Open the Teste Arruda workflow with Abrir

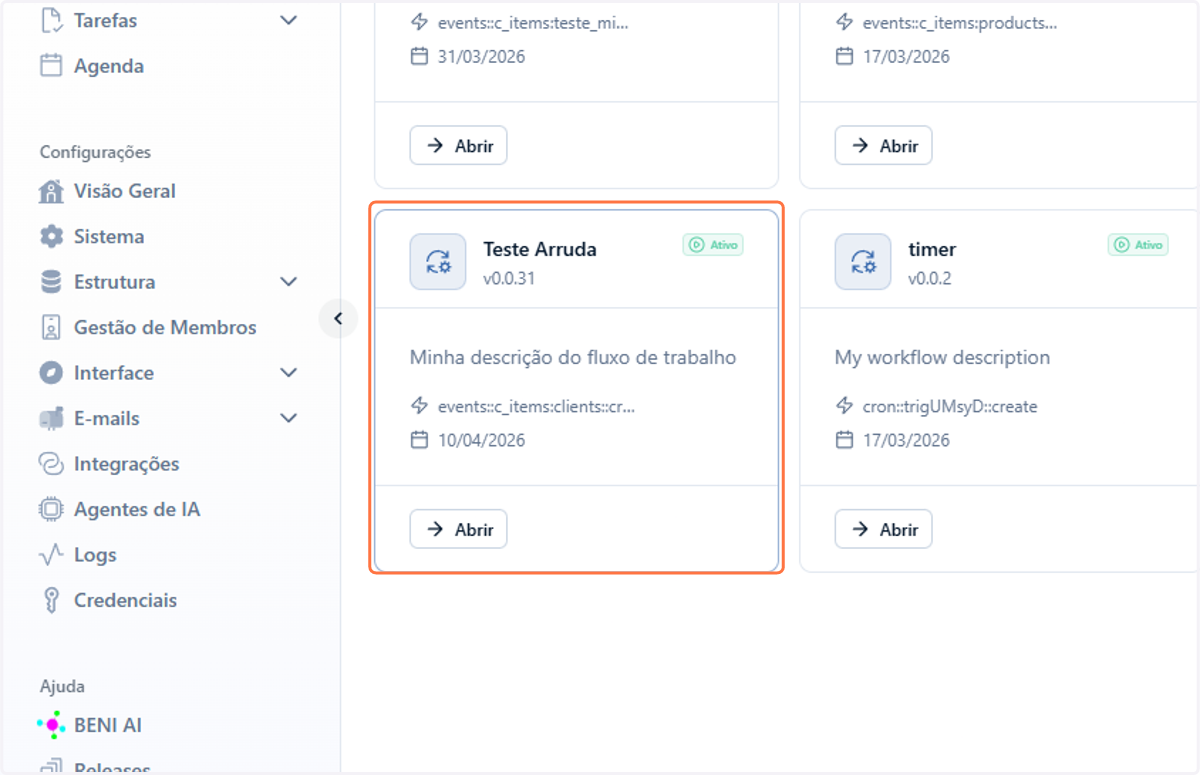coord(458,530)
